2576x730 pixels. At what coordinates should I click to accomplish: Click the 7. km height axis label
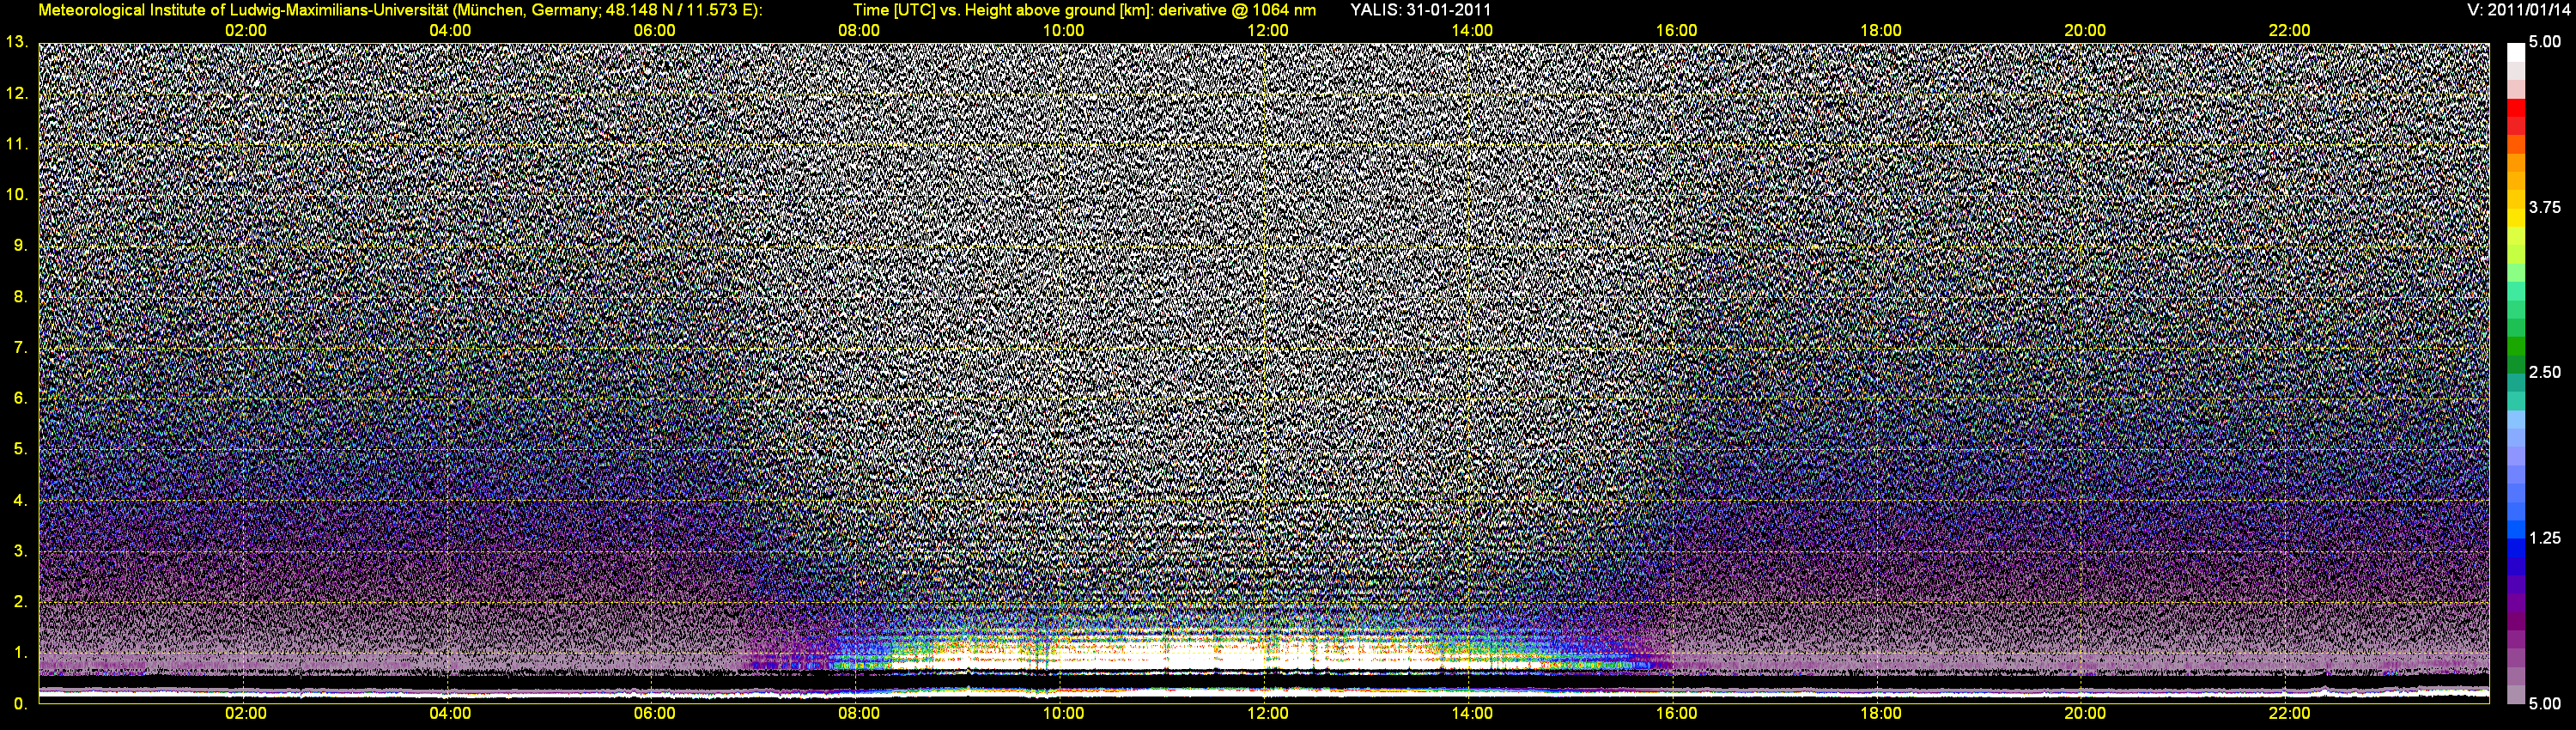[21, 347]
